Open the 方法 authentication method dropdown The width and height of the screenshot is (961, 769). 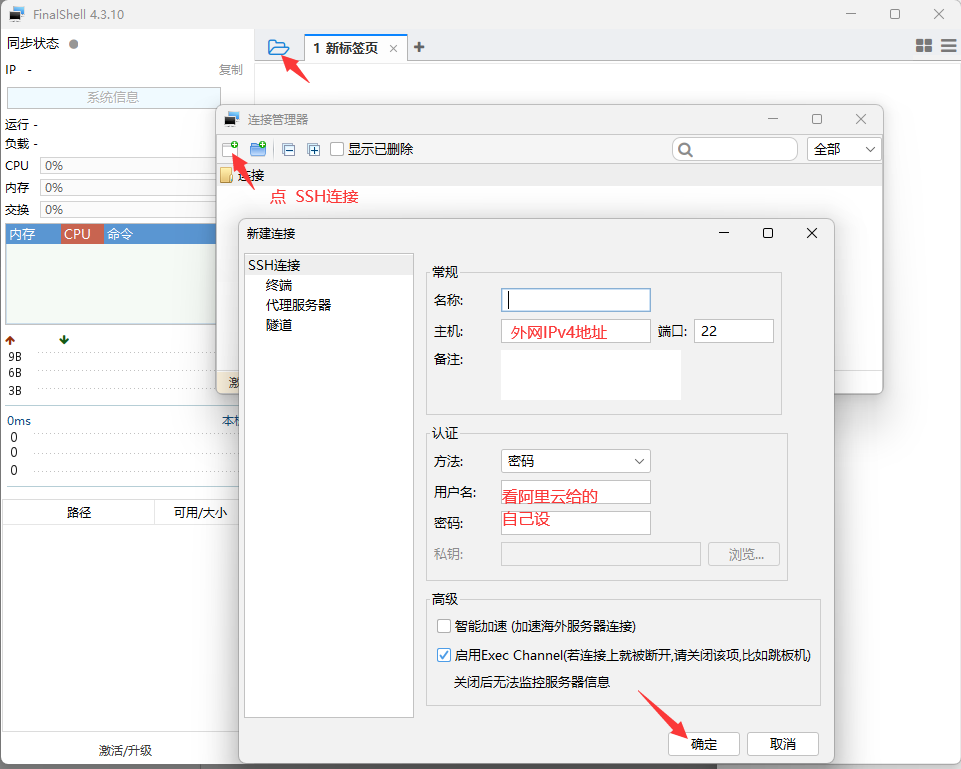(x=575, y=461)
